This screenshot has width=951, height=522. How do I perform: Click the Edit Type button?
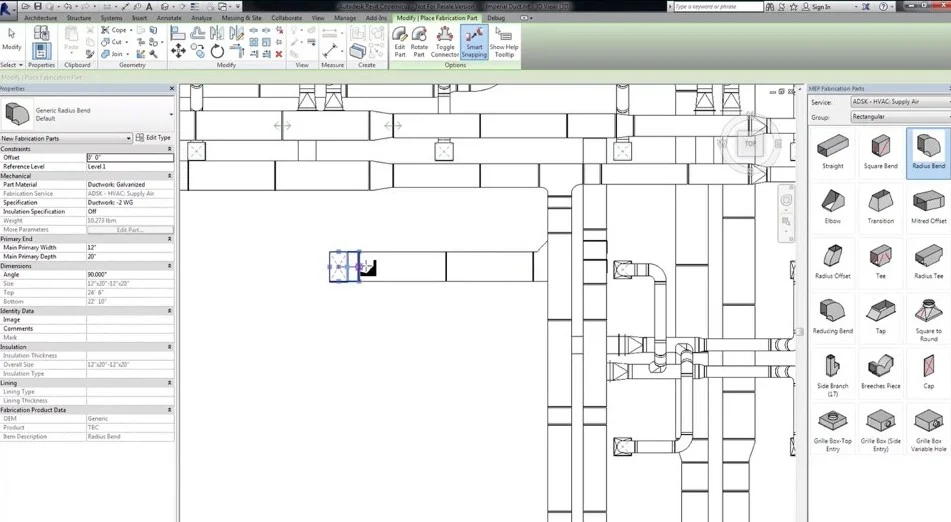pyautogui.click(x=153, y=138)
